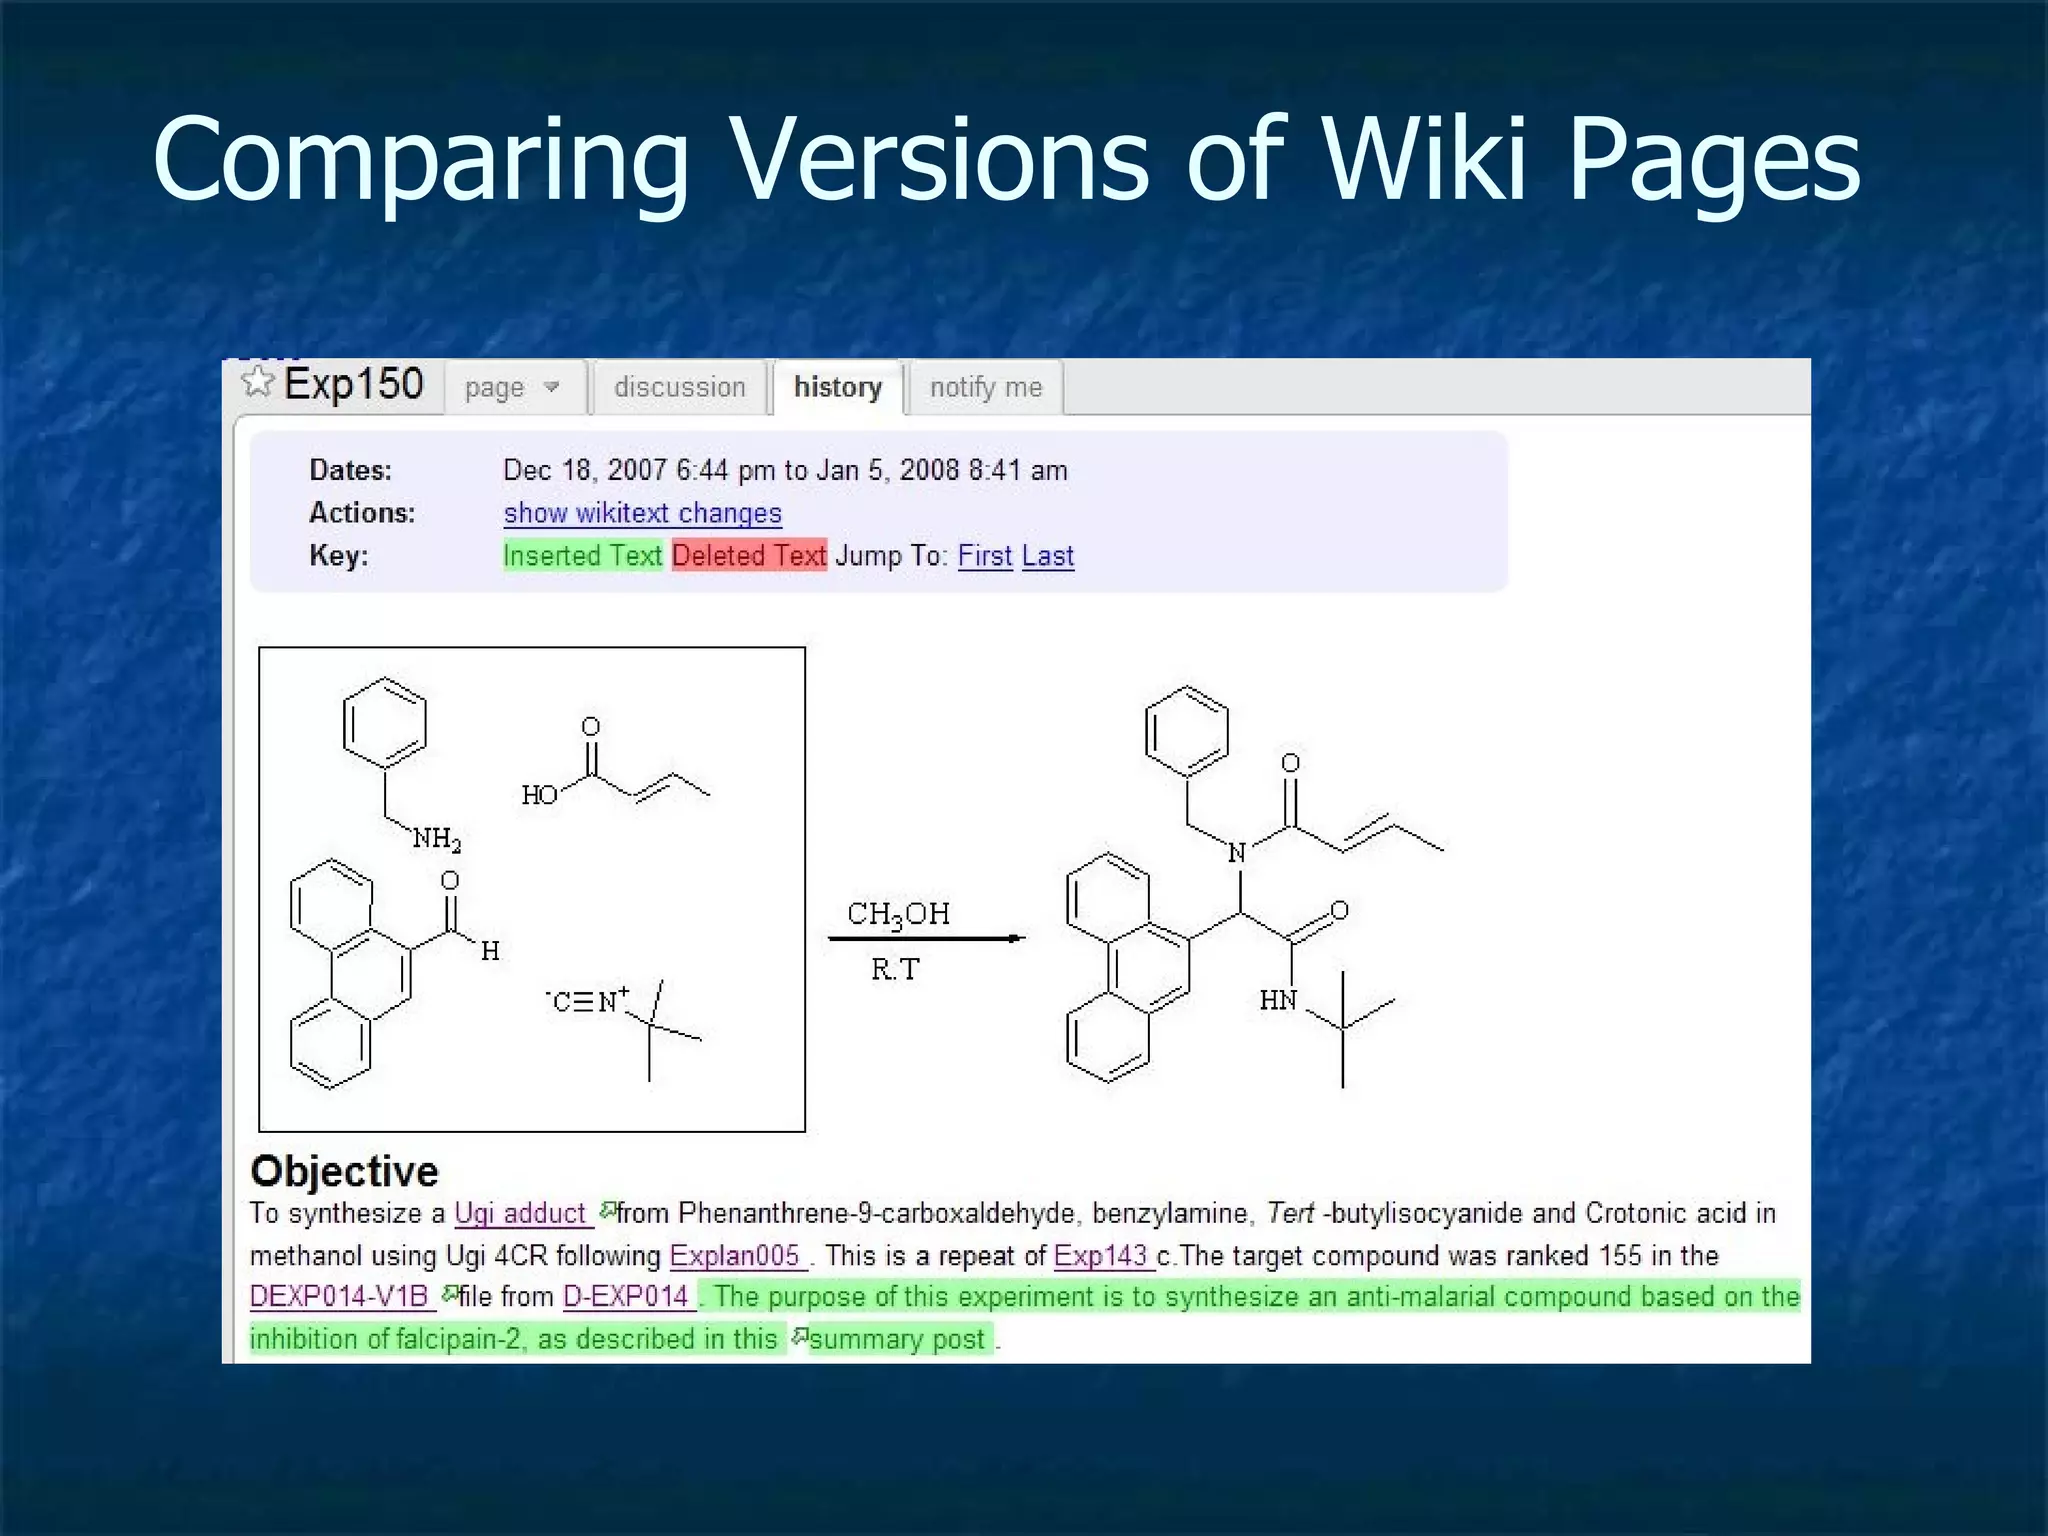The image size is (2048, 1536).
Task: Click the star icon beside Exp150
Action: click(257, 381)
